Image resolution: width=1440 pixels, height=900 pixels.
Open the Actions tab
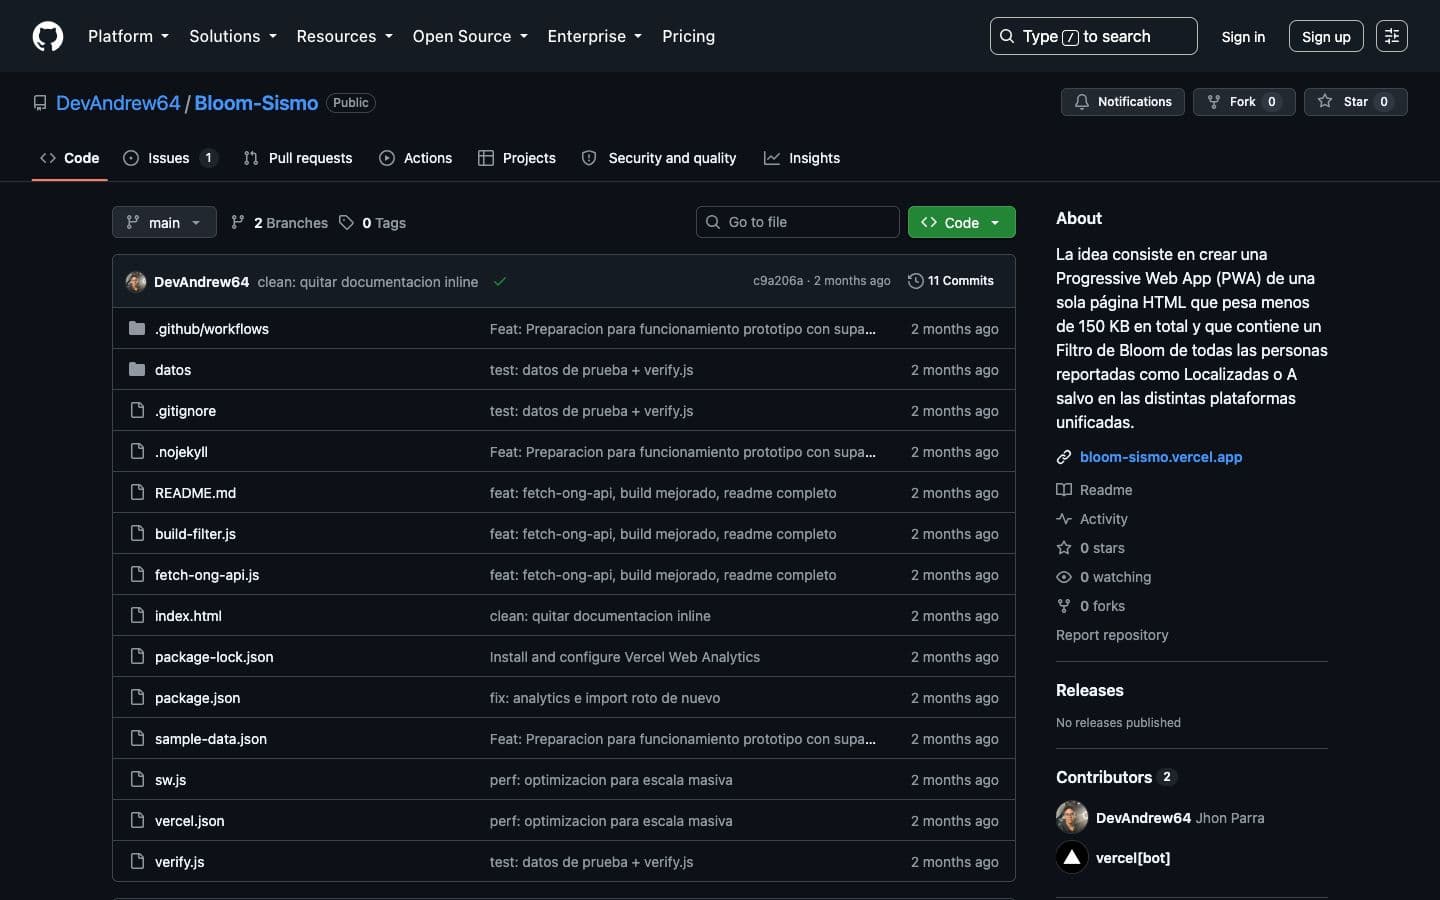(x=416, y=158)
